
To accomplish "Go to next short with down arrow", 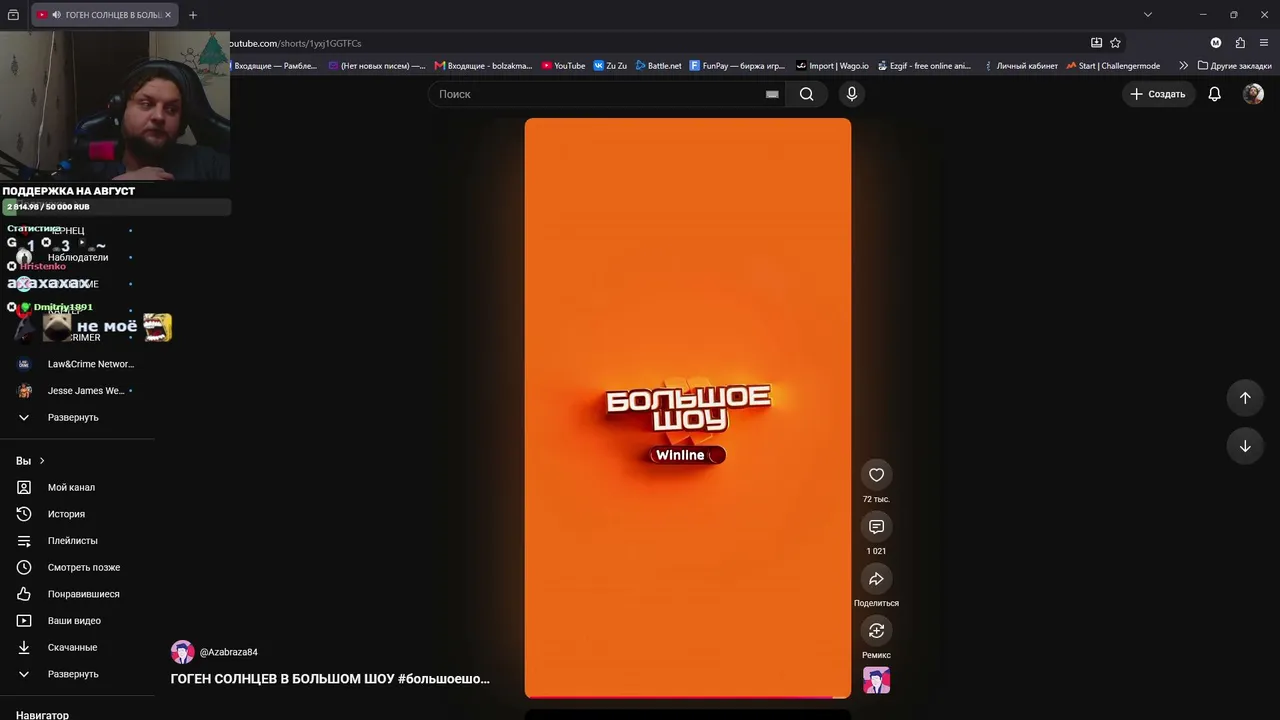I will click(1245, 446).
